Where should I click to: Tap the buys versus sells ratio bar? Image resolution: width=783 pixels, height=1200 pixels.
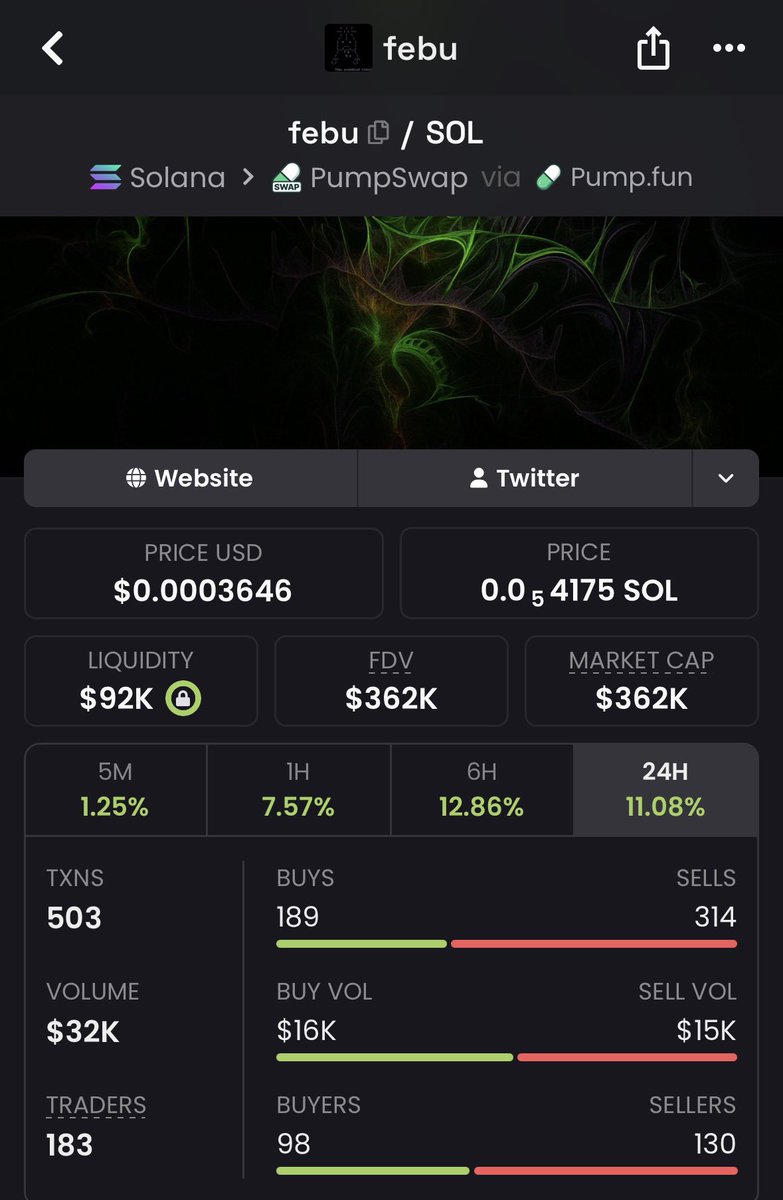click(x=507, y=943)
